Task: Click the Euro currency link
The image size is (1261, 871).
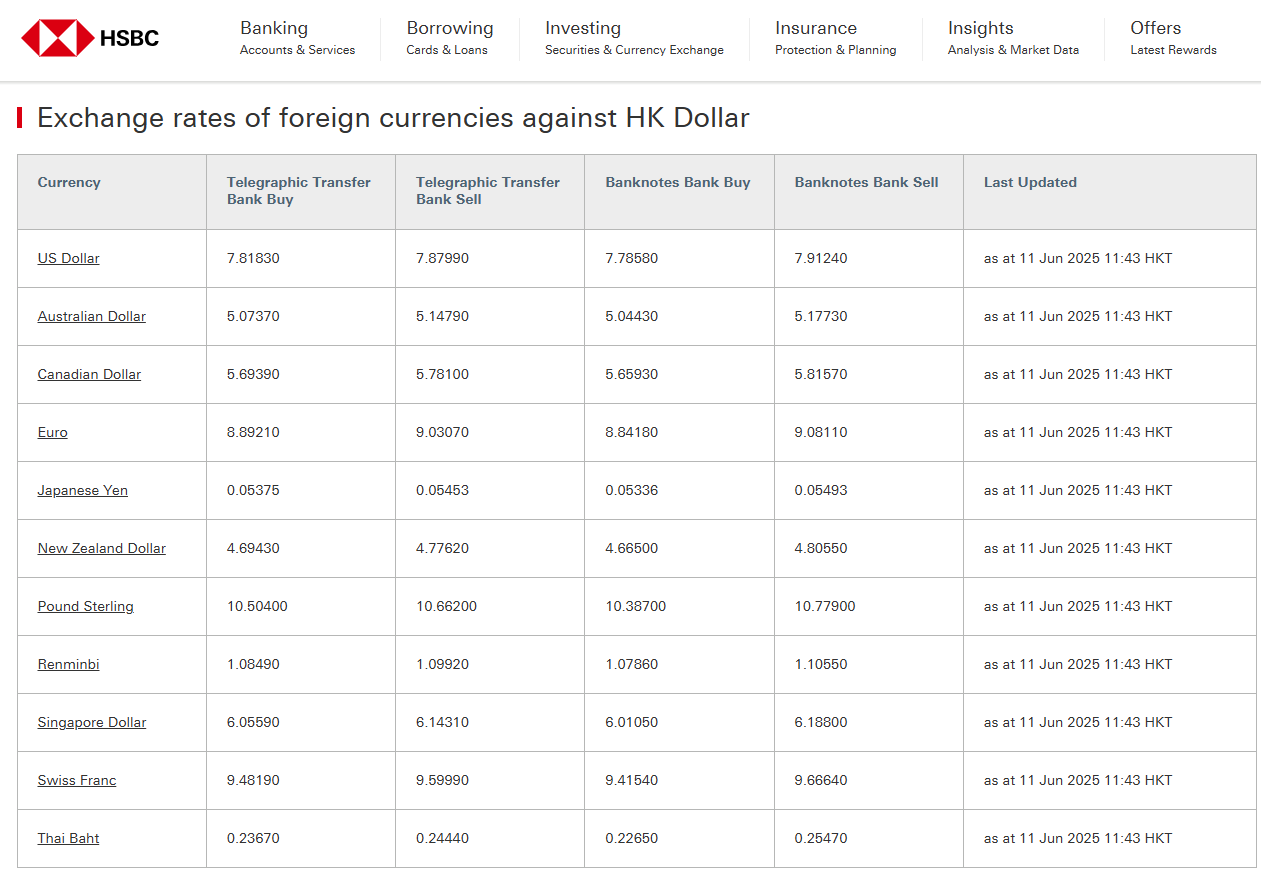Action: pos(53,432)
